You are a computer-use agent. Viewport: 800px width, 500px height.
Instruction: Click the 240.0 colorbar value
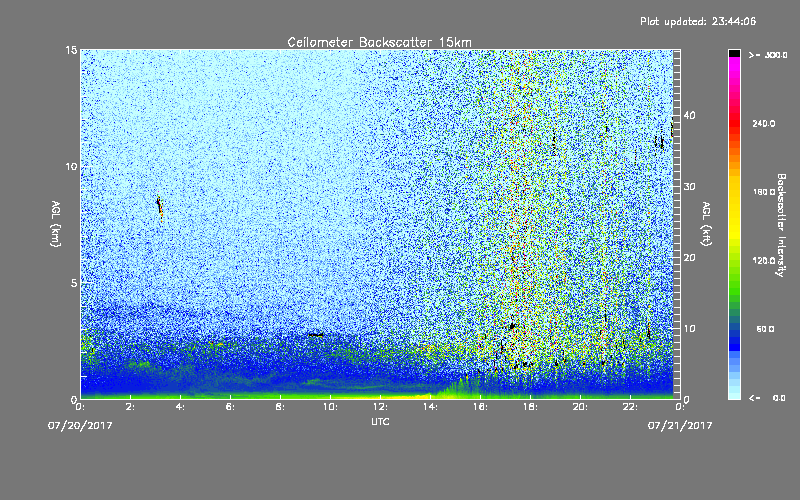pyautogui.click(x=764, y=123)
